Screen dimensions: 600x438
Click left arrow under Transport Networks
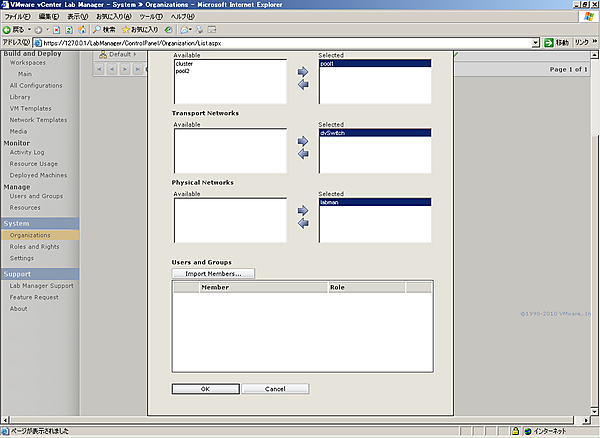(x=303, y=154)
